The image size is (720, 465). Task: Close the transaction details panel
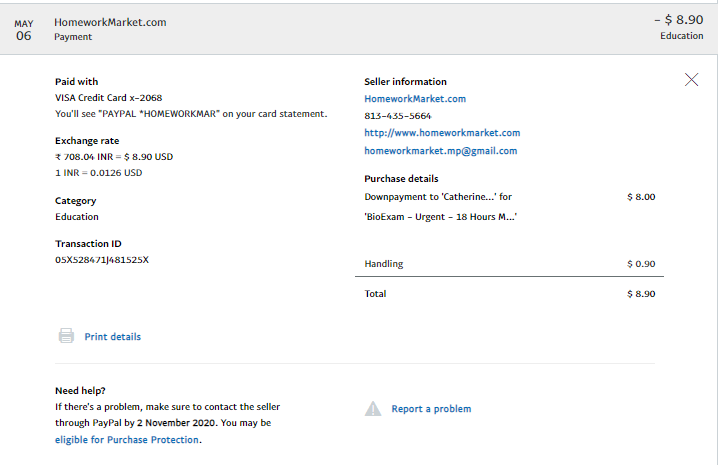691,80
